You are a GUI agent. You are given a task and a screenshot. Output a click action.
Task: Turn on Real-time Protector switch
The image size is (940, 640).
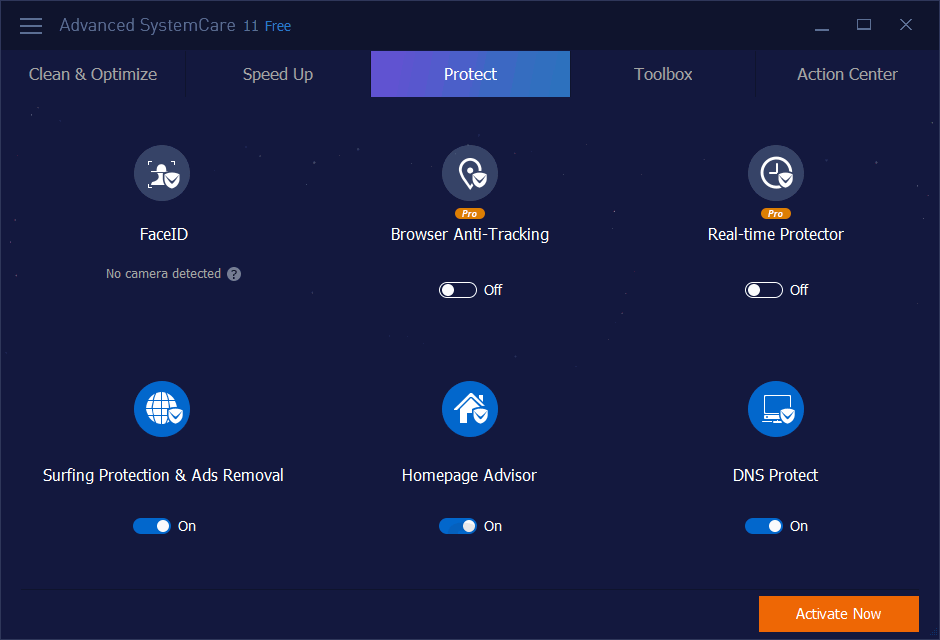coord(764,290)
